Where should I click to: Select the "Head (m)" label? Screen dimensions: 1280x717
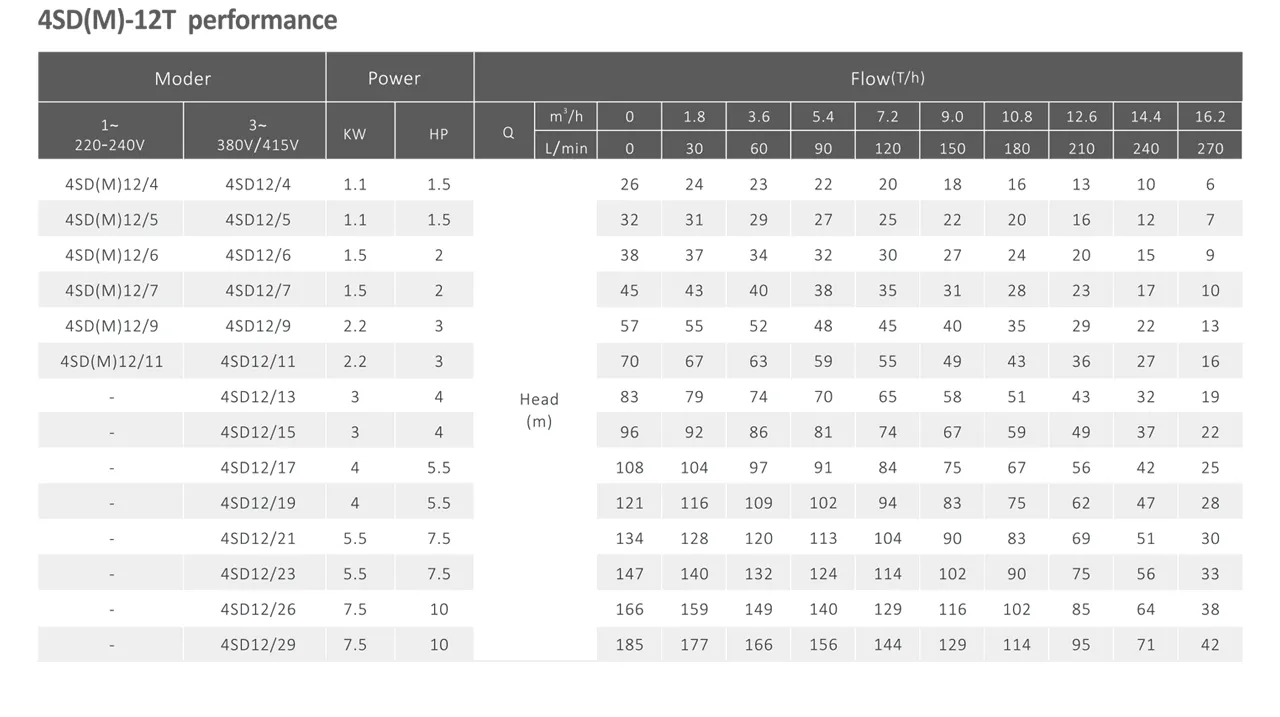click(539, 410)
